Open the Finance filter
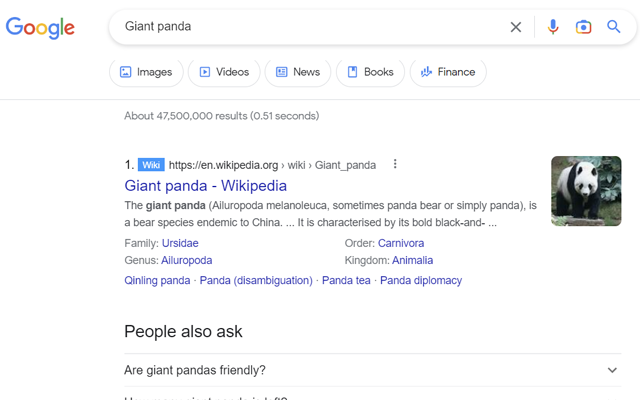The image size is (640, 400). 448,72
